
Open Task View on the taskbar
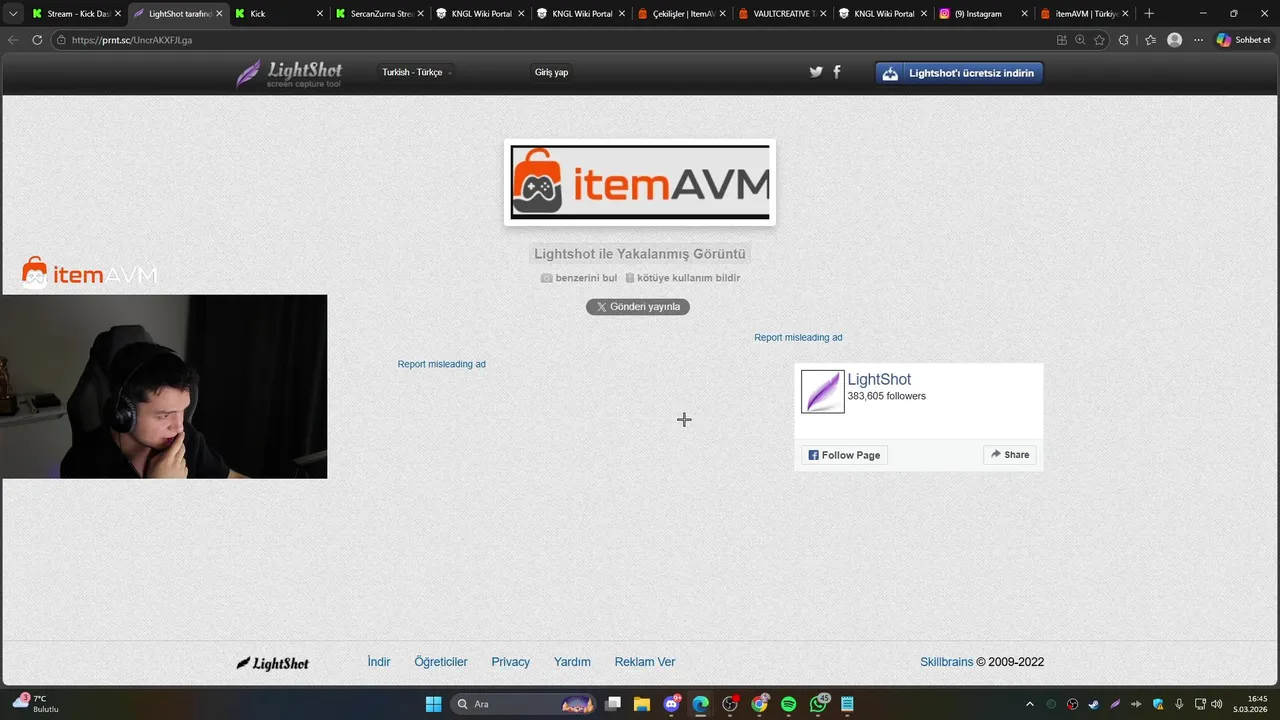tap(614, 704)
